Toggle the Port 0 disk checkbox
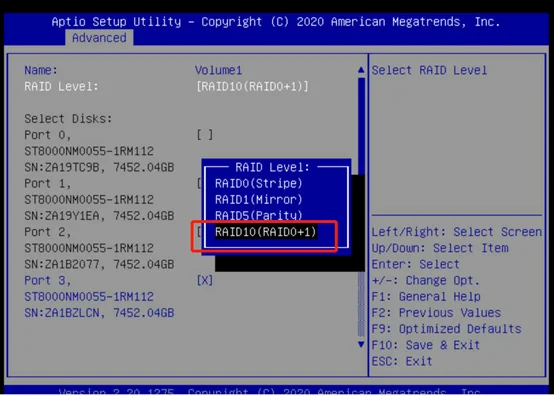Image resolution: width=554 pixels, height=396 pixels. click(205, 135)
